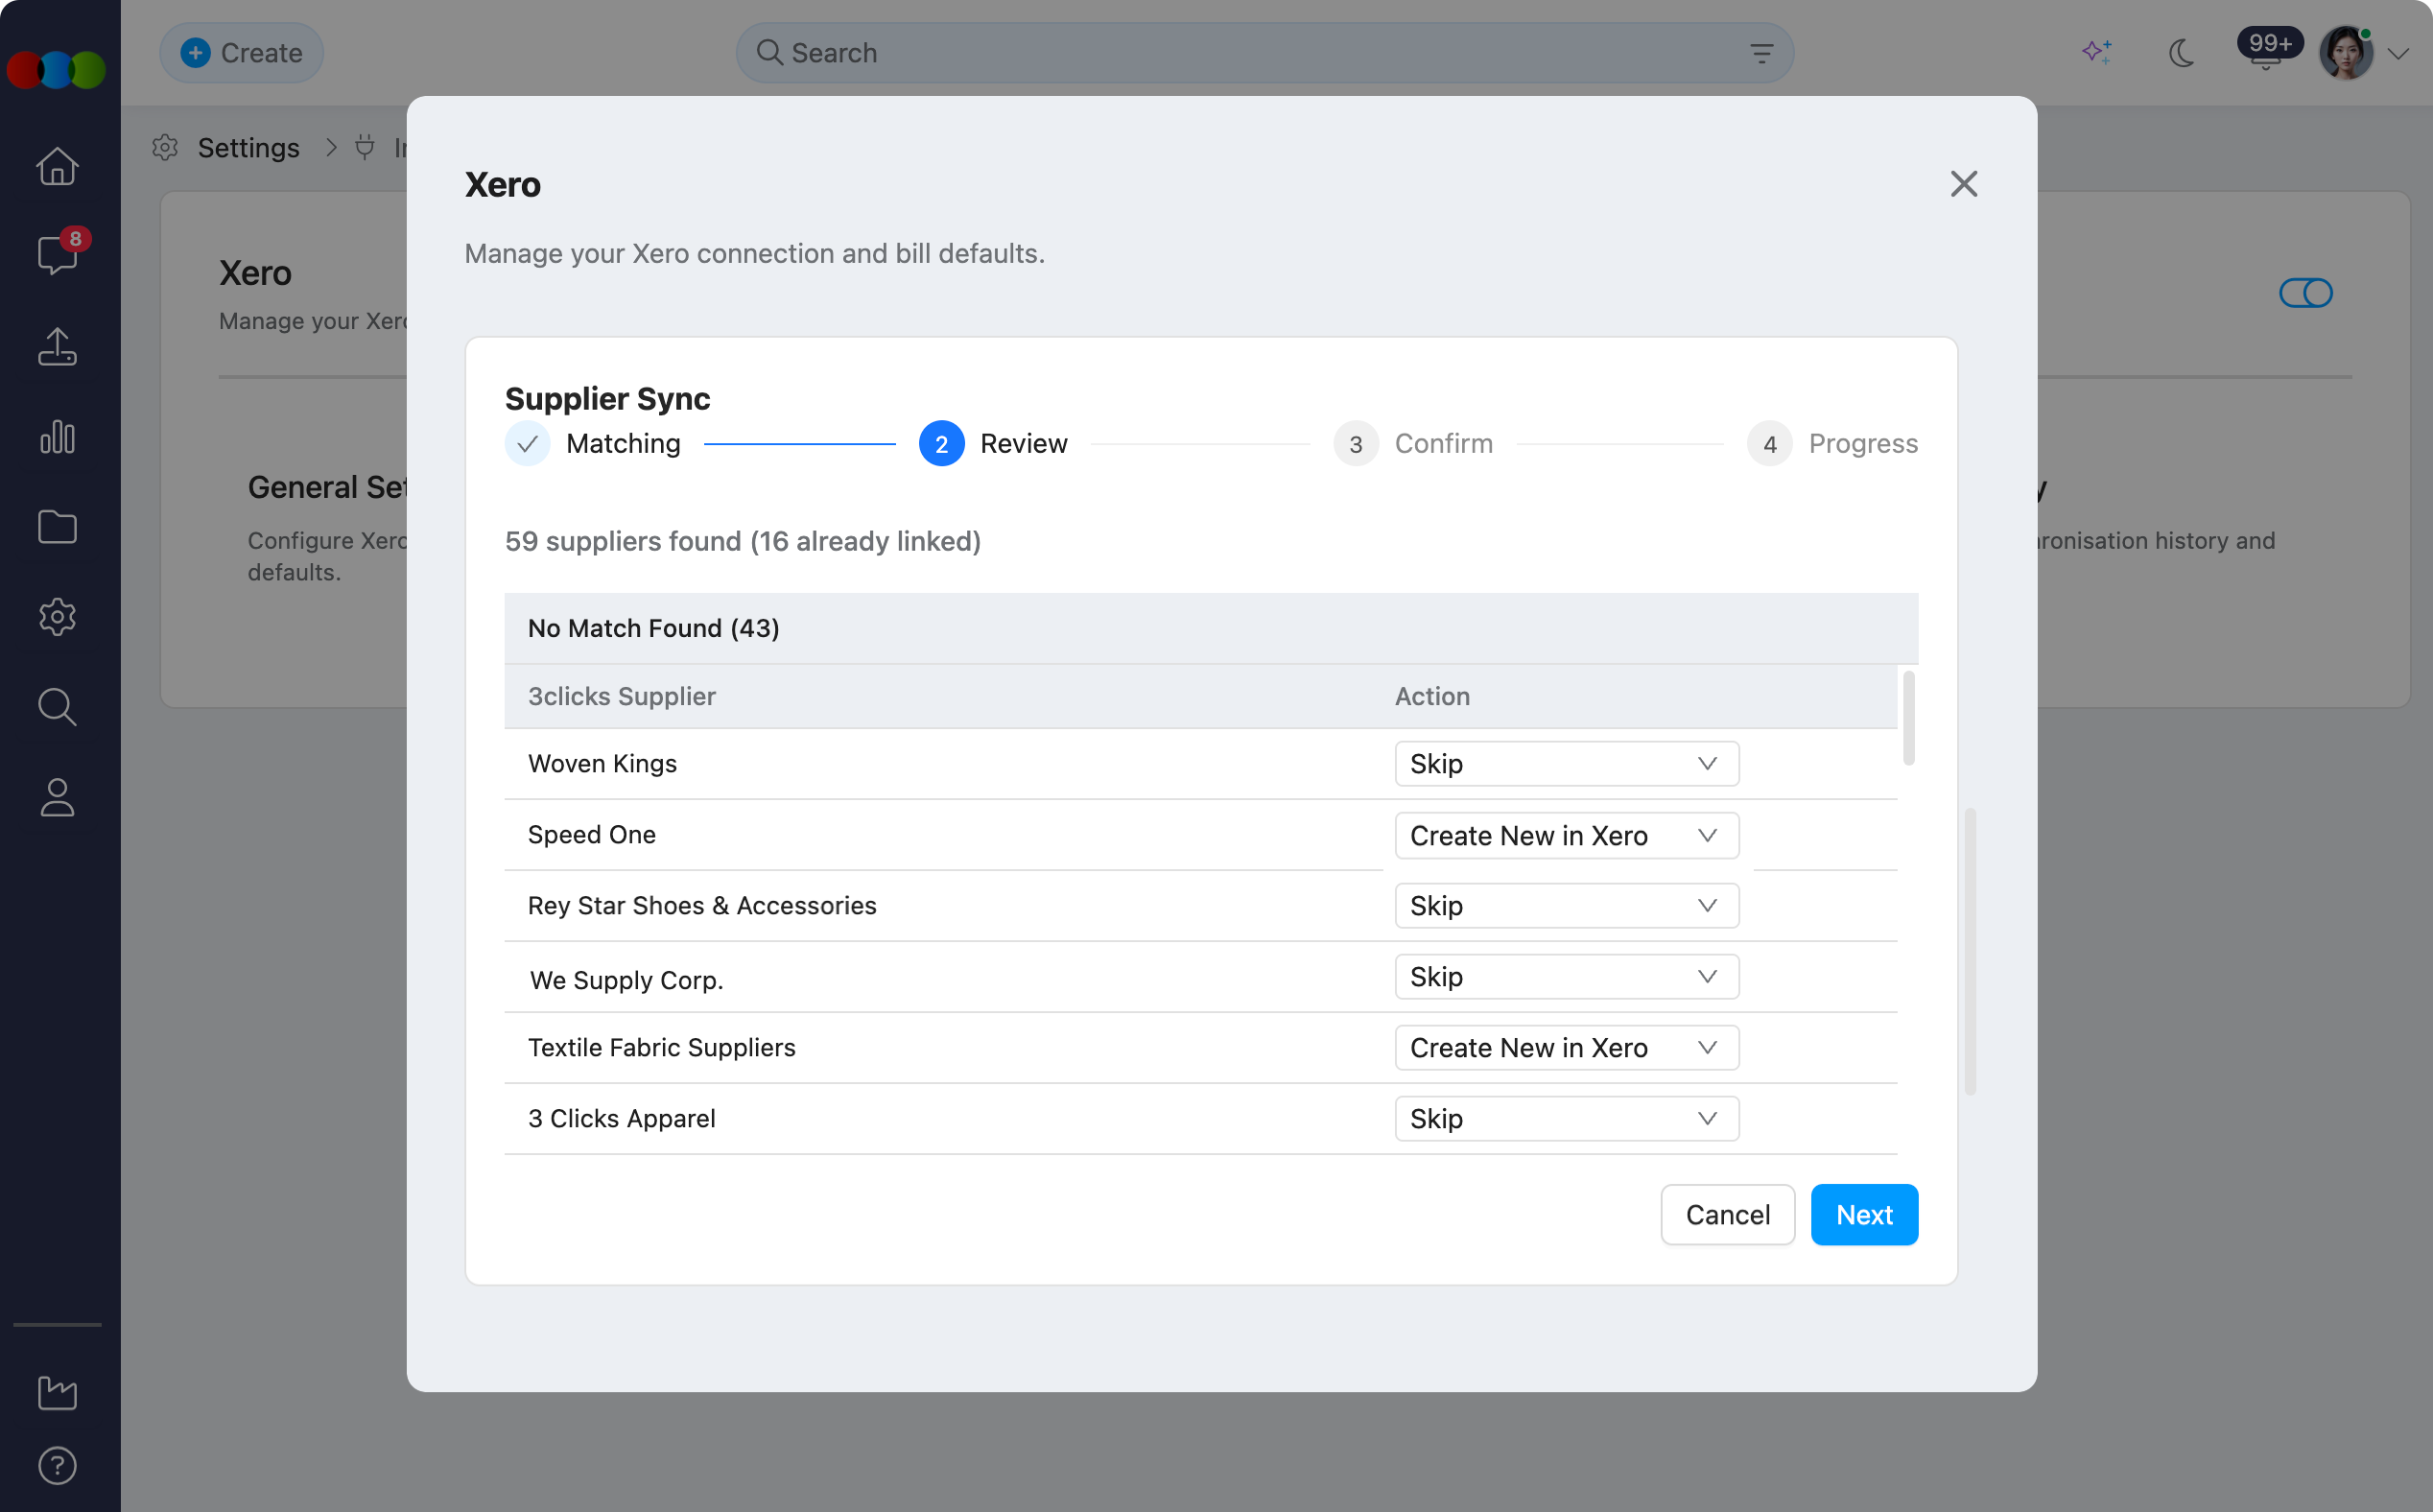Open the settings gear in sidebar
2433x1512 pixels.
pyautogui.click(x=57, y=617)
